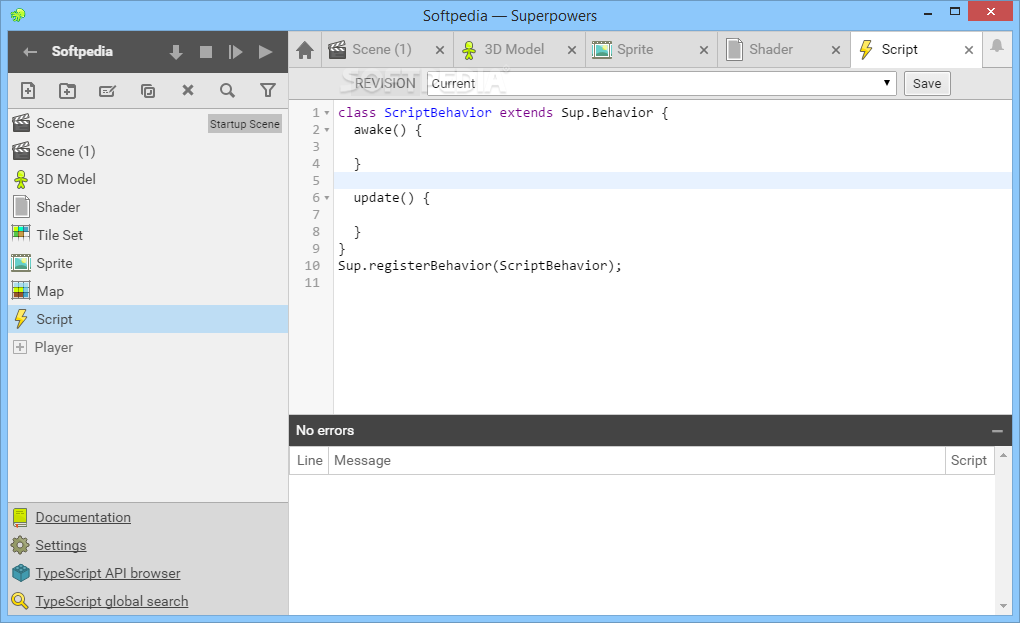
Task: Fold the awake() block at line 2
Action: coord(327,130)
